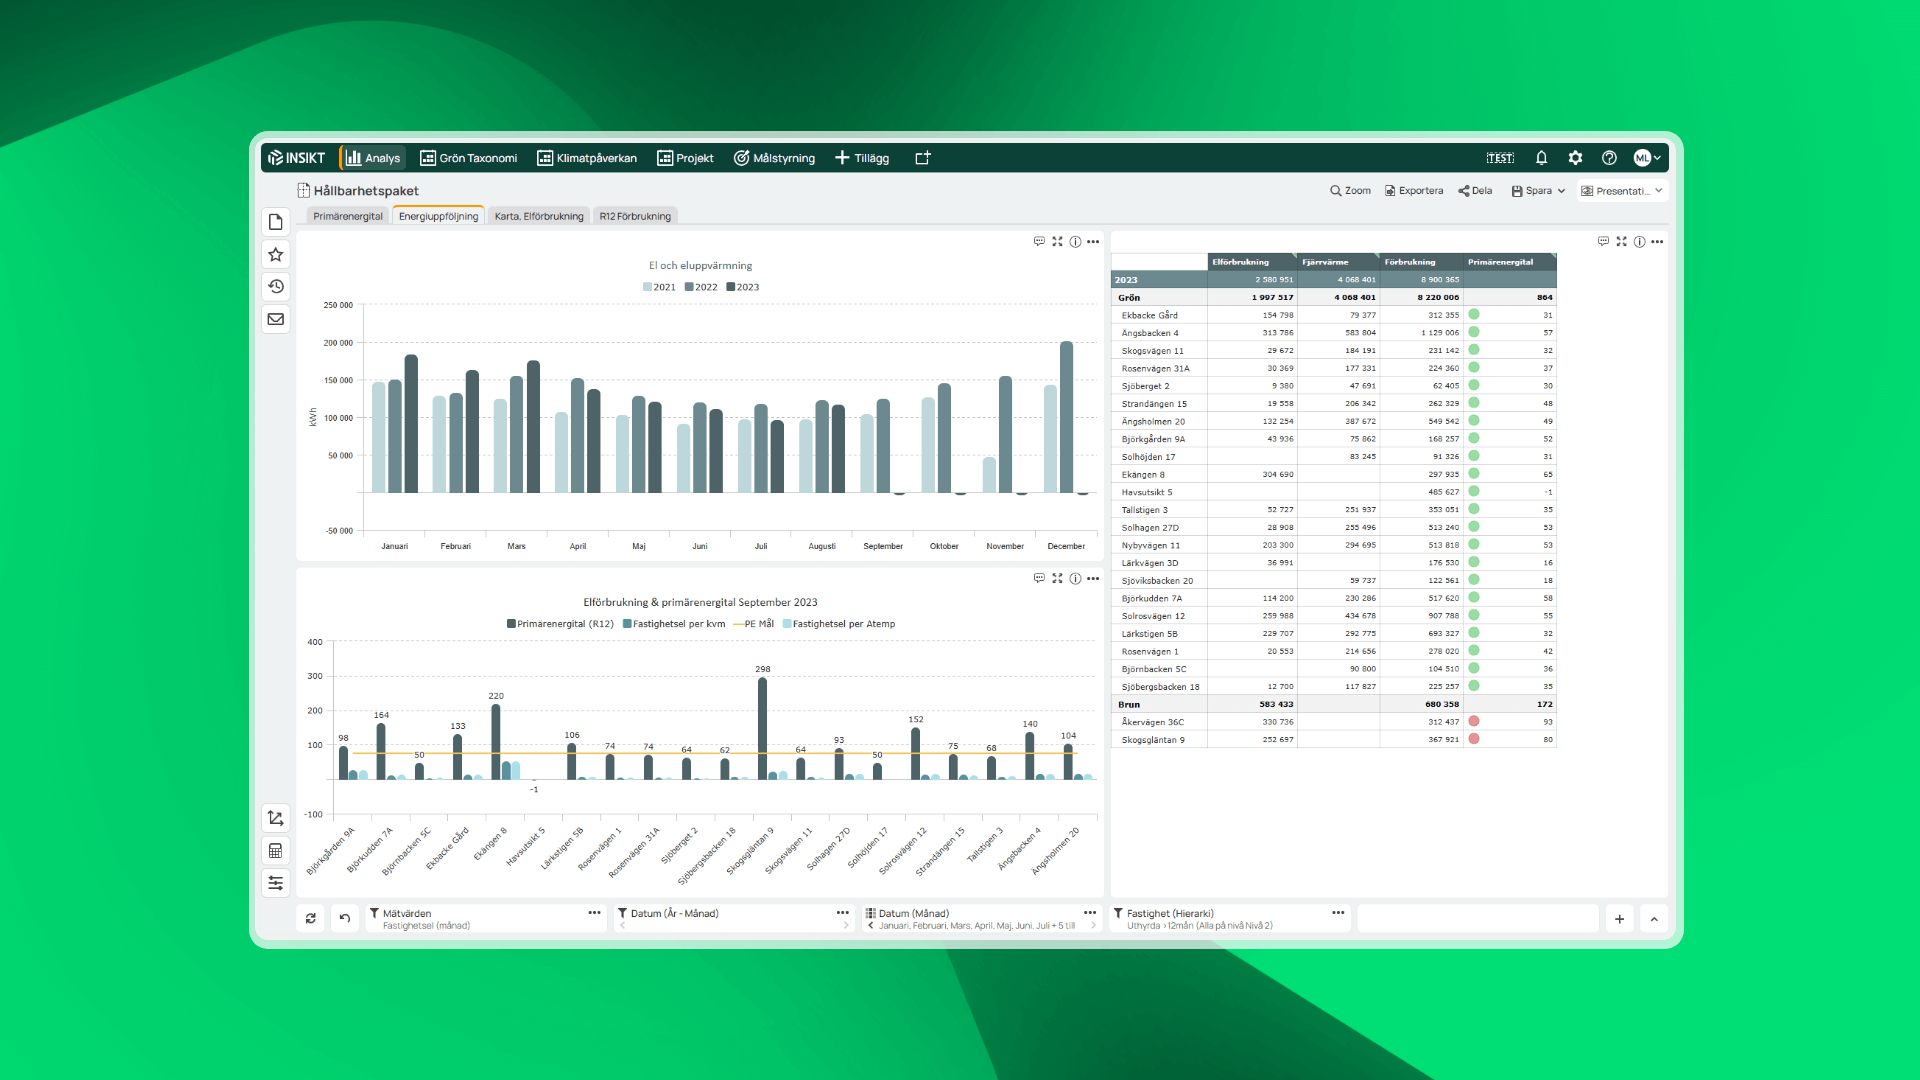Image resolution: width=1920 pixels, height=1080 pixels.
Task: Open notifications bell
Action: 1541,158
